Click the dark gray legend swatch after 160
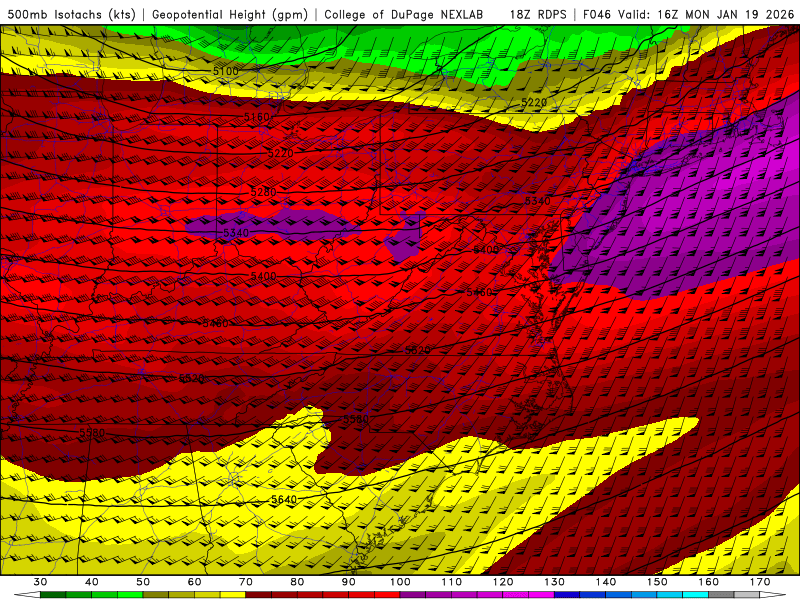The height and width of the screenshot is (600, 800). click(721, 595)
